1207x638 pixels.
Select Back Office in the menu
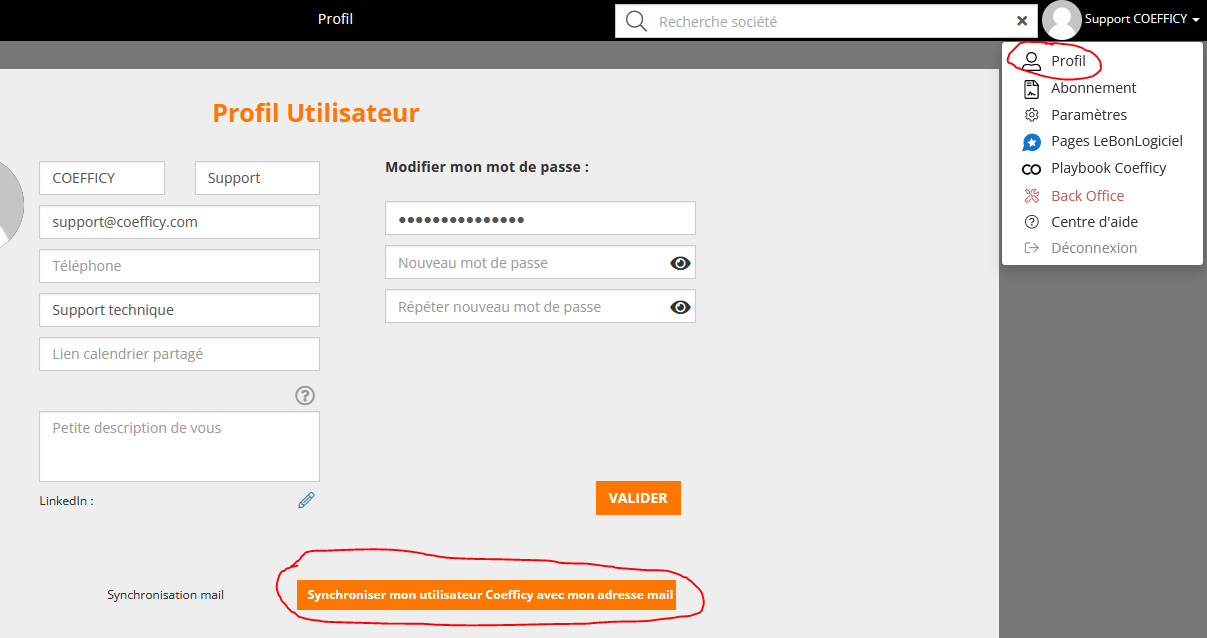(1088, 196)
